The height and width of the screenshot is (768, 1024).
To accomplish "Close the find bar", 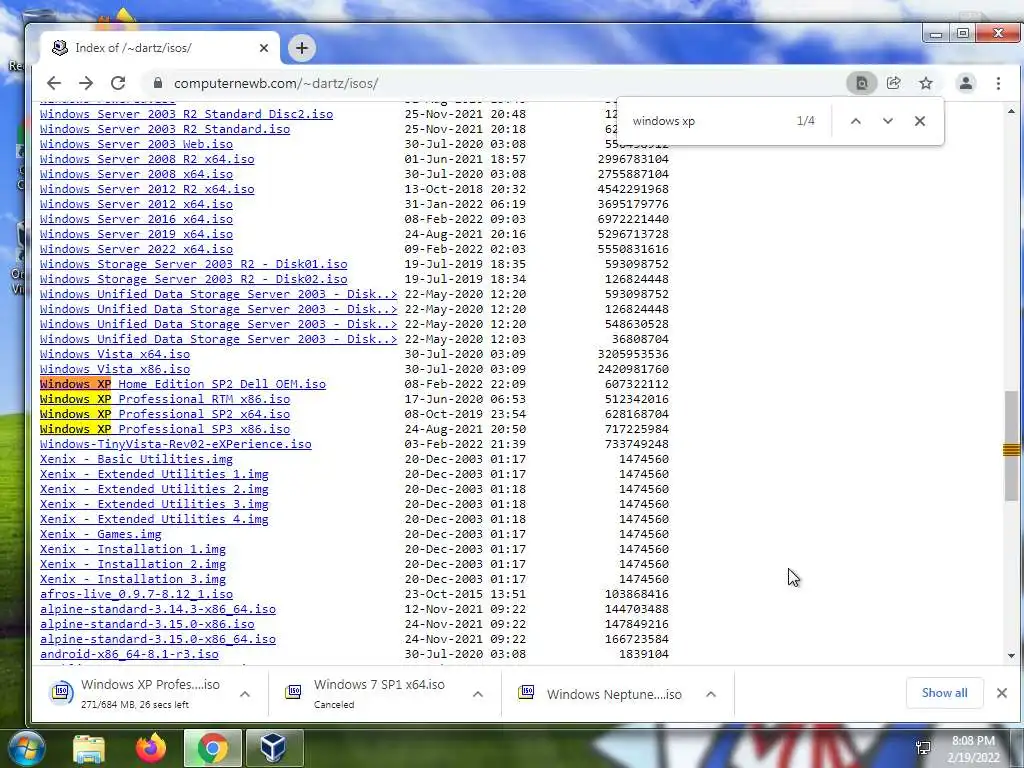I will [x=920, y=121].
